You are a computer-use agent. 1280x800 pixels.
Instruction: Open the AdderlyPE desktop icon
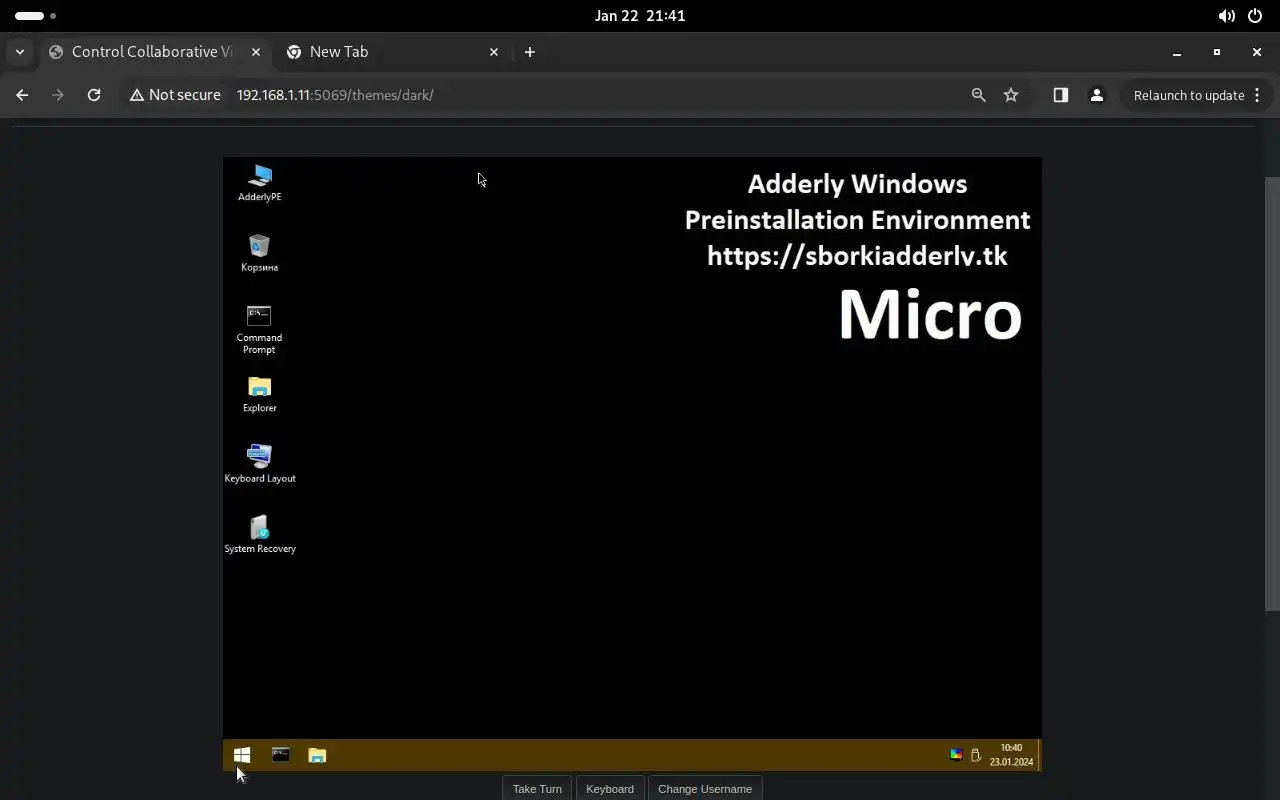[259, 183]
